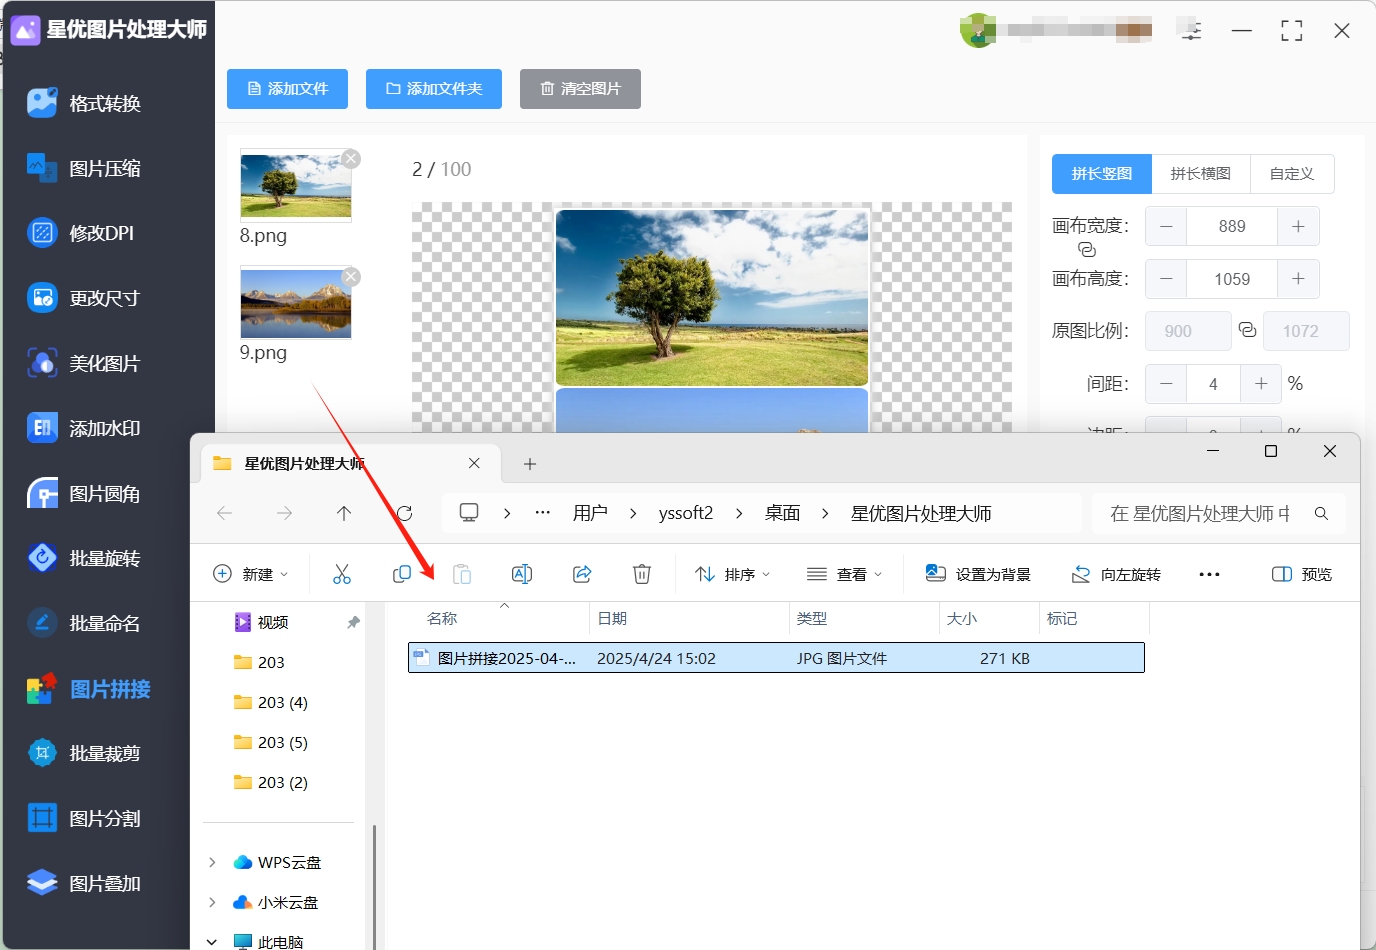Expand the WPS云盘 tree node
Viewport: 1376px width, 950px height.
coord(212,862)
